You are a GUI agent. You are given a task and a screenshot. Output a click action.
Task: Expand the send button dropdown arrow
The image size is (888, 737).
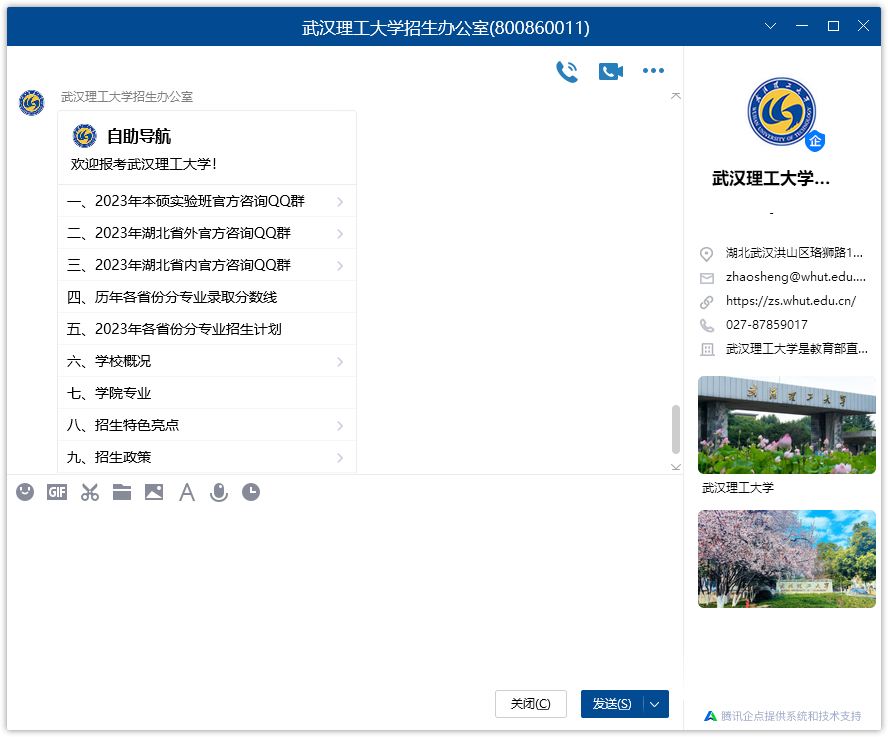point(655,704)
